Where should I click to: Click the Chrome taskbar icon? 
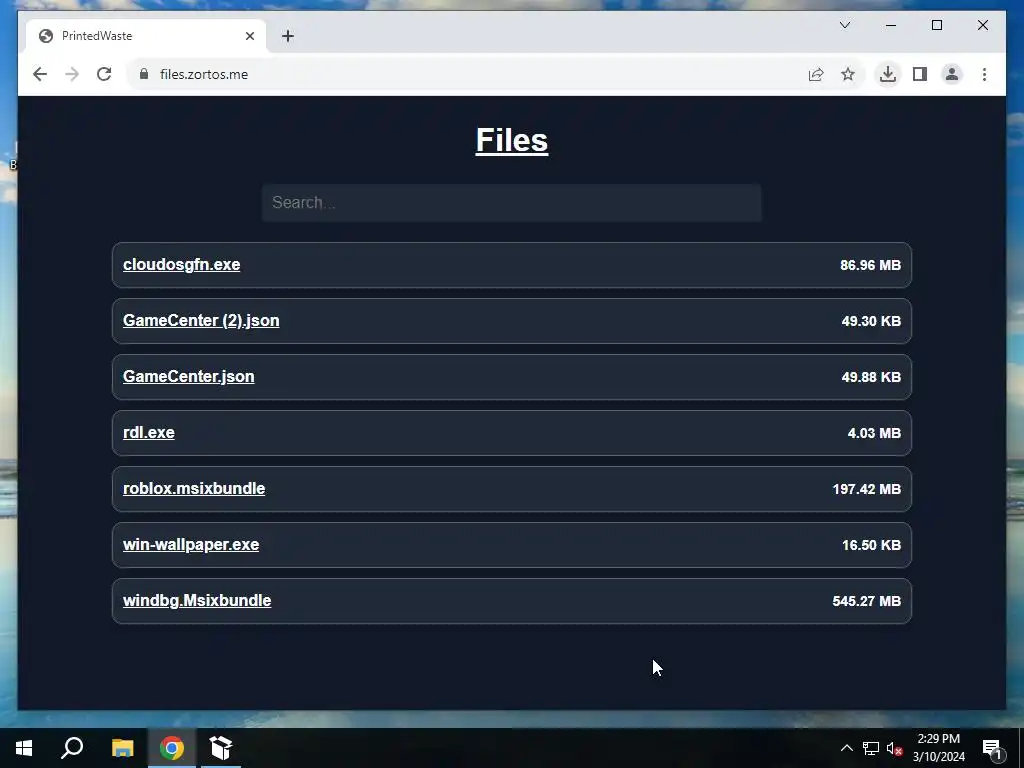(172, 748)
